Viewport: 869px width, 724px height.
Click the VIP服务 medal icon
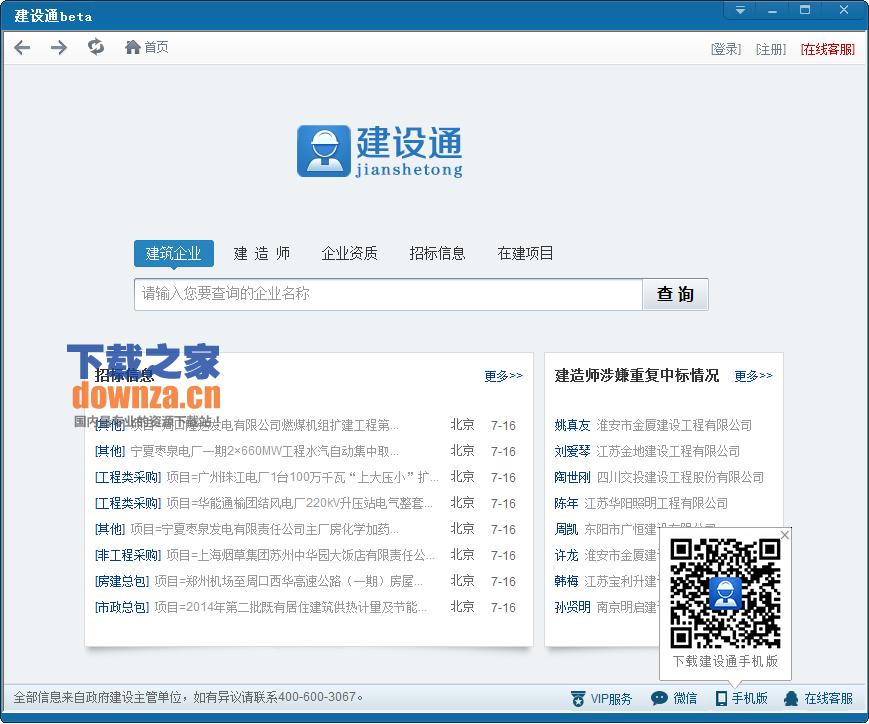point(578,698)
